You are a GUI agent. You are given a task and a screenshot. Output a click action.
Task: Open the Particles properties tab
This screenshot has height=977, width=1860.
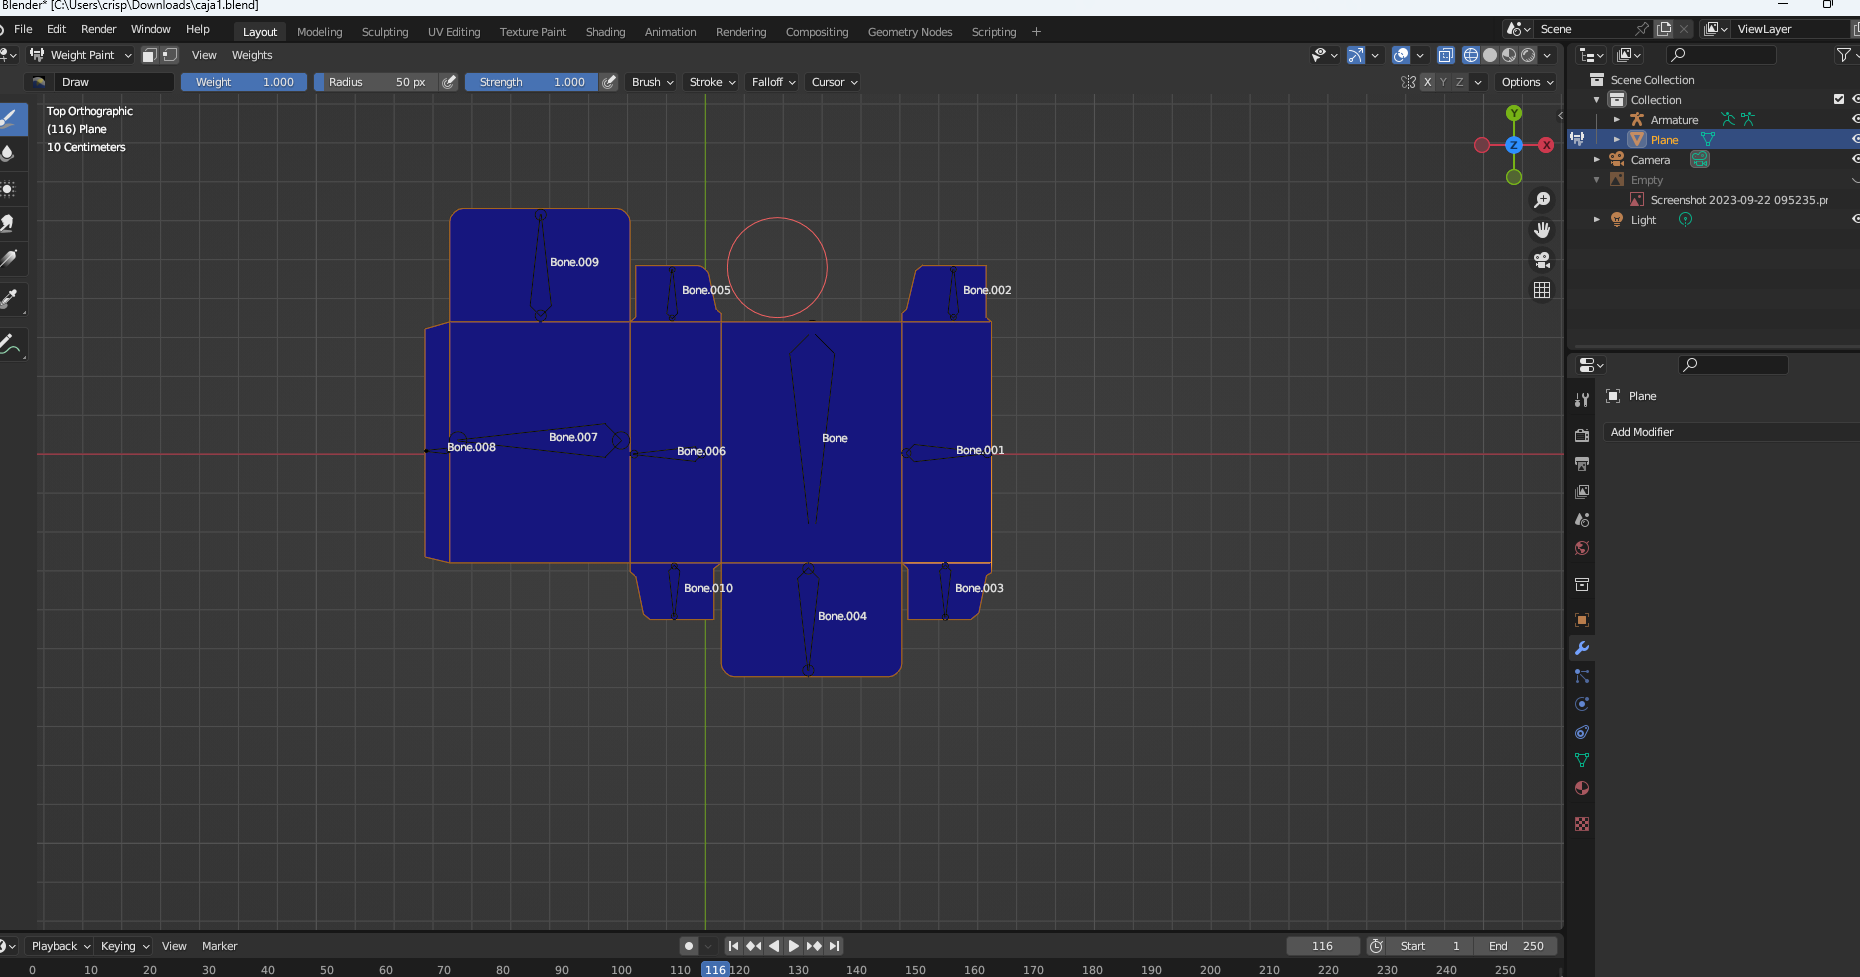1582,676
